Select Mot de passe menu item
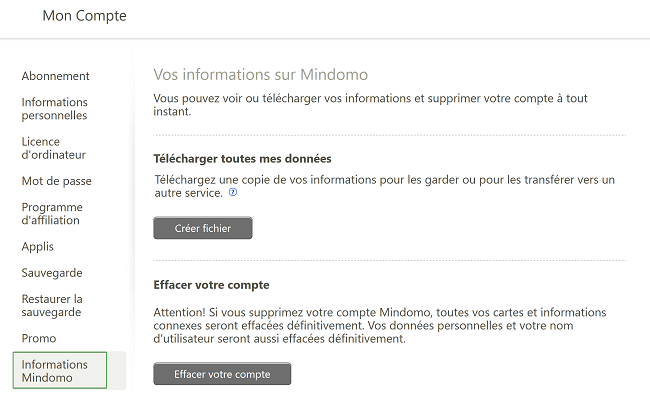 tap(56, 181)
